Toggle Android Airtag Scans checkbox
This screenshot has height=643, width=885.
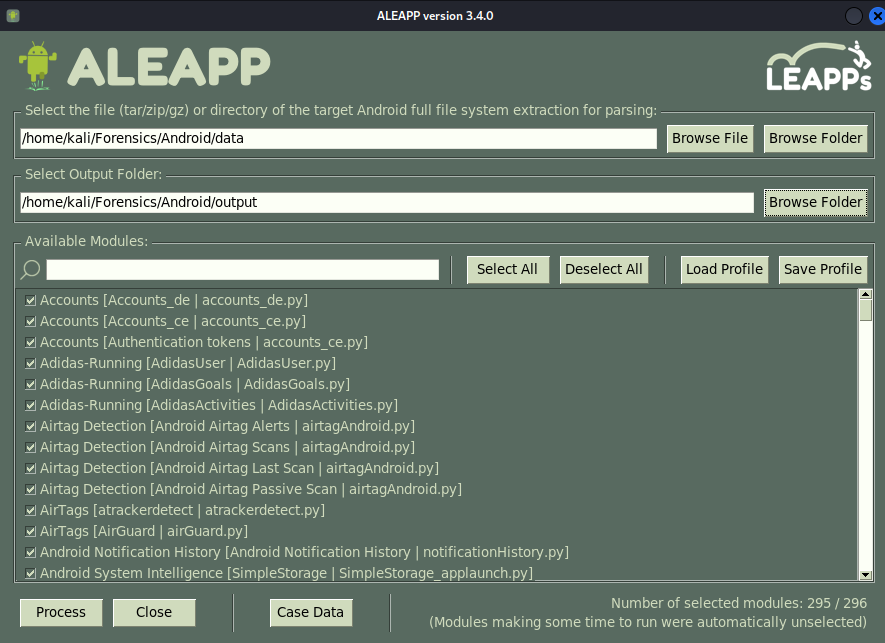pos(30,448)
